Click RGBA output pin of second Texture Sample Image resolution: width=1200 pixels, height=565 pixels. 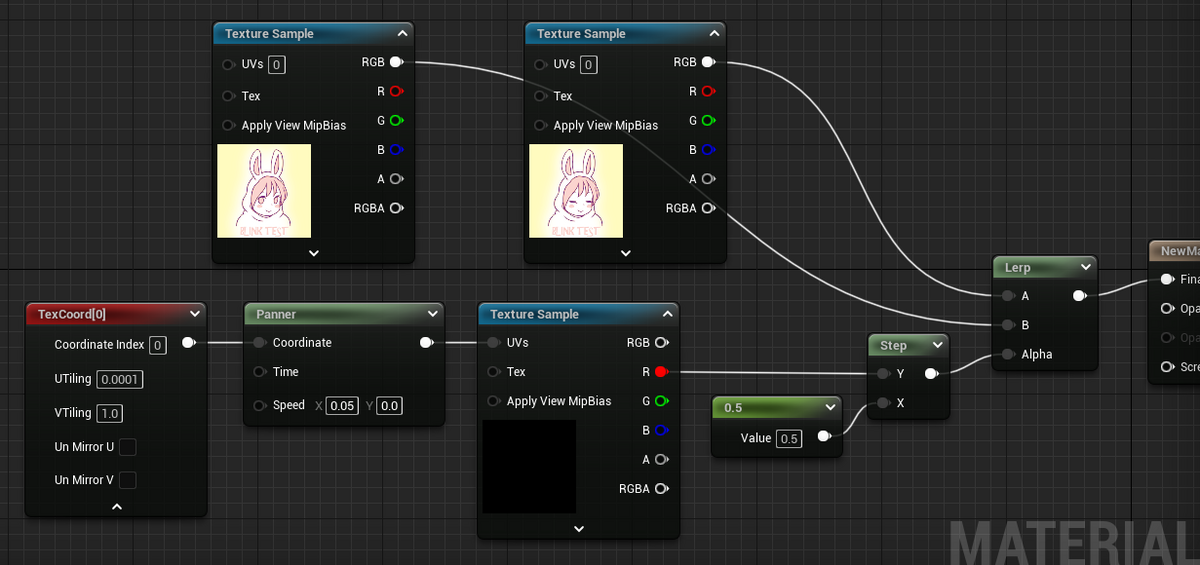coord(708,208)
